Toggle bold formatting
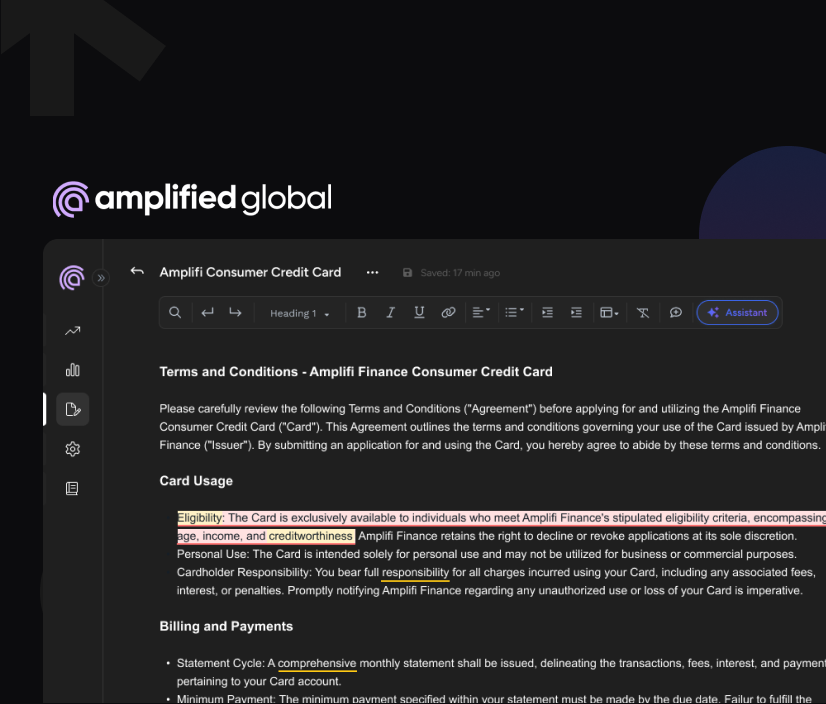 [x=361, y=312]
